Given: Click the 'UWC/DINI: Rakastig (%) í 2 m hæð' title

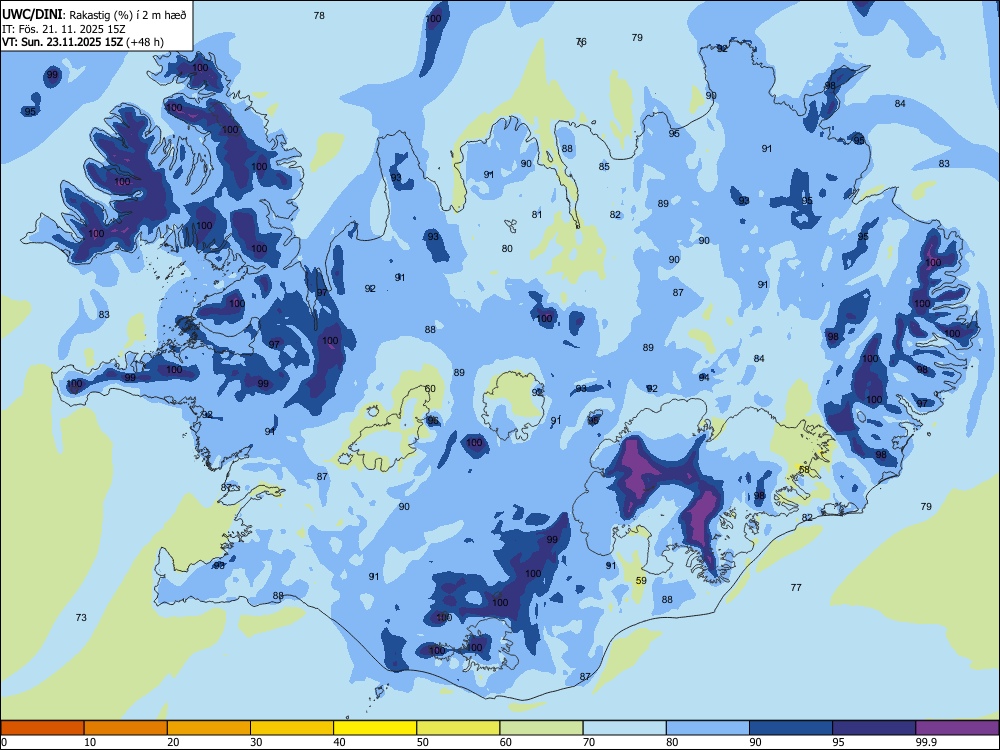Looking at the screenshot, I should [x=94, y=15].
